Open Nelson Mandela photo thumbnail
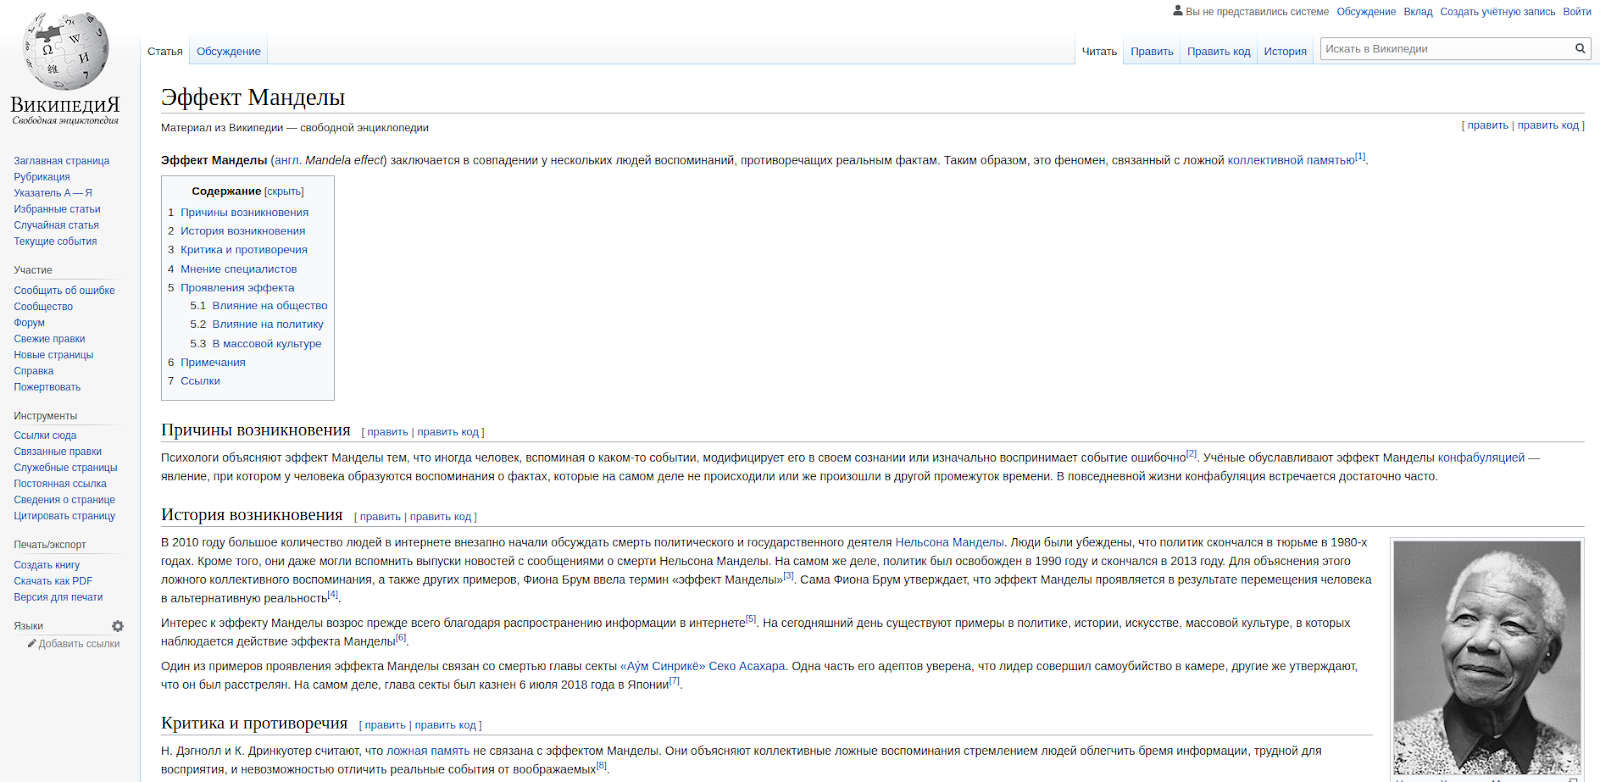 [1487, 658]
